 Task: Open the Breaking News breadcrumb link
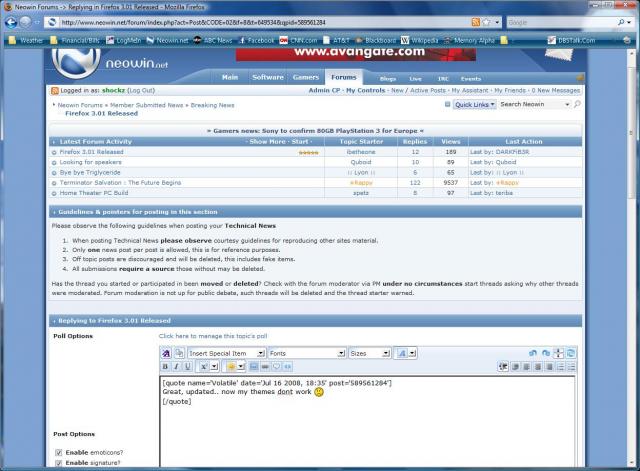pos(212,105)
